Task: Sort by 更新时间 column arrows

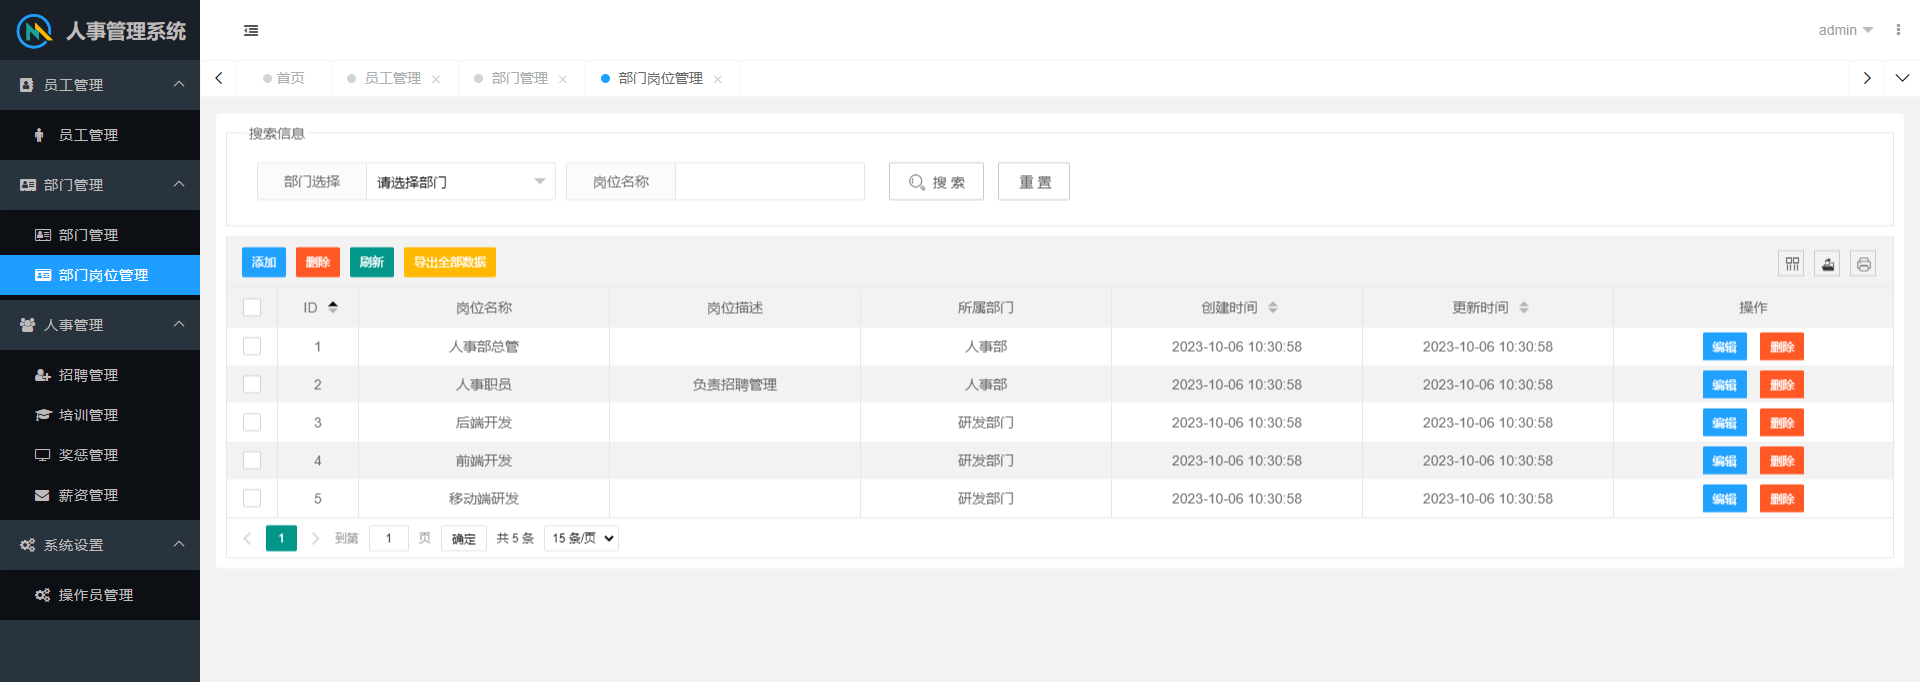Action: point(1524,307)
